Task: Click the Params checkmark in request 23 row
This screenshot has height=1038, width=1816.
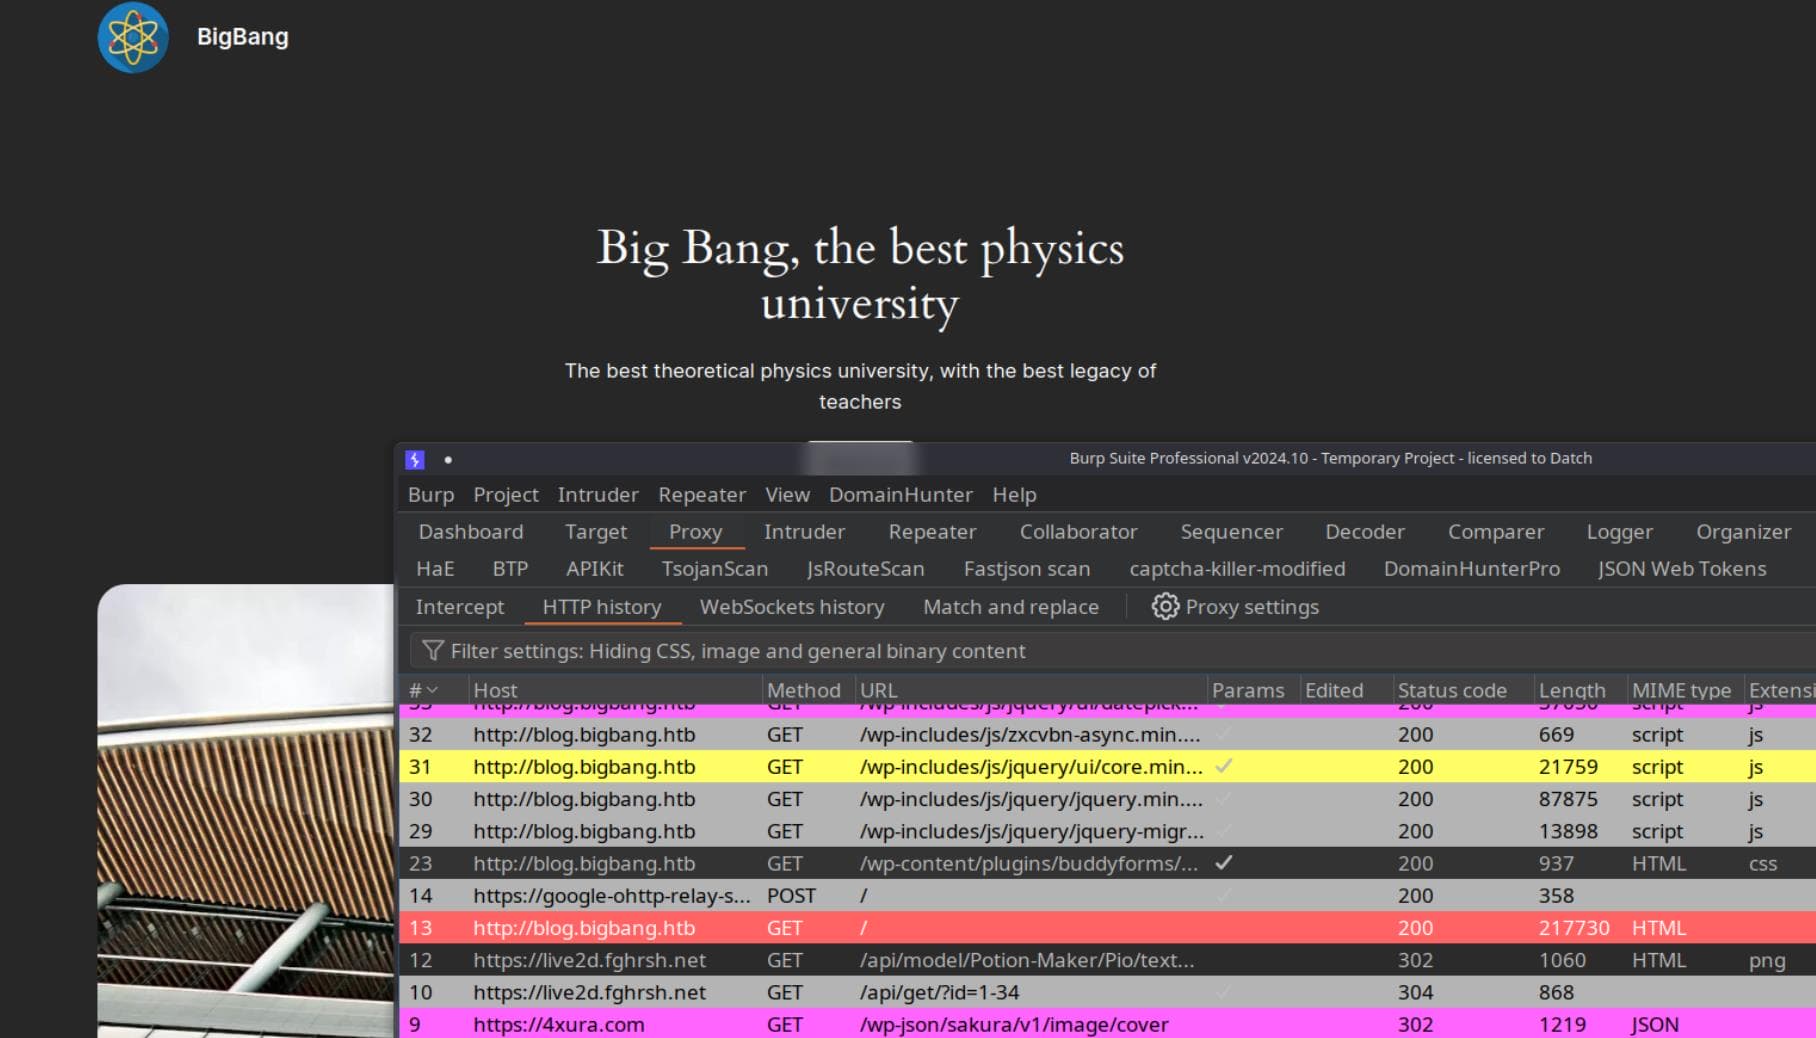Action: click(1224, 862)
